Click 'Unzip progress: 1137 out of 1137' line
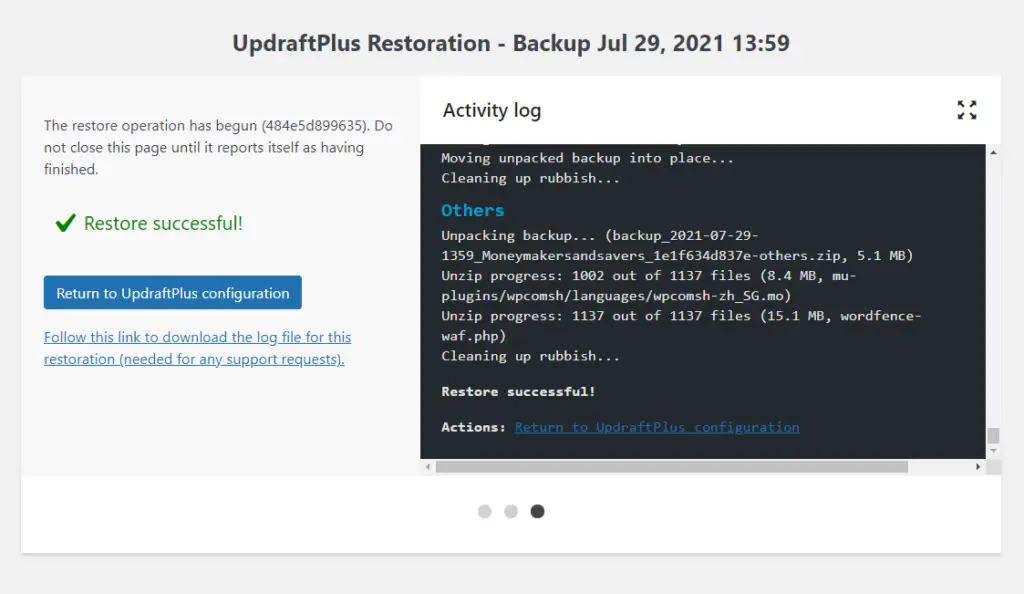The width and height of the screenshot is (1024, 594). [681, 326]
